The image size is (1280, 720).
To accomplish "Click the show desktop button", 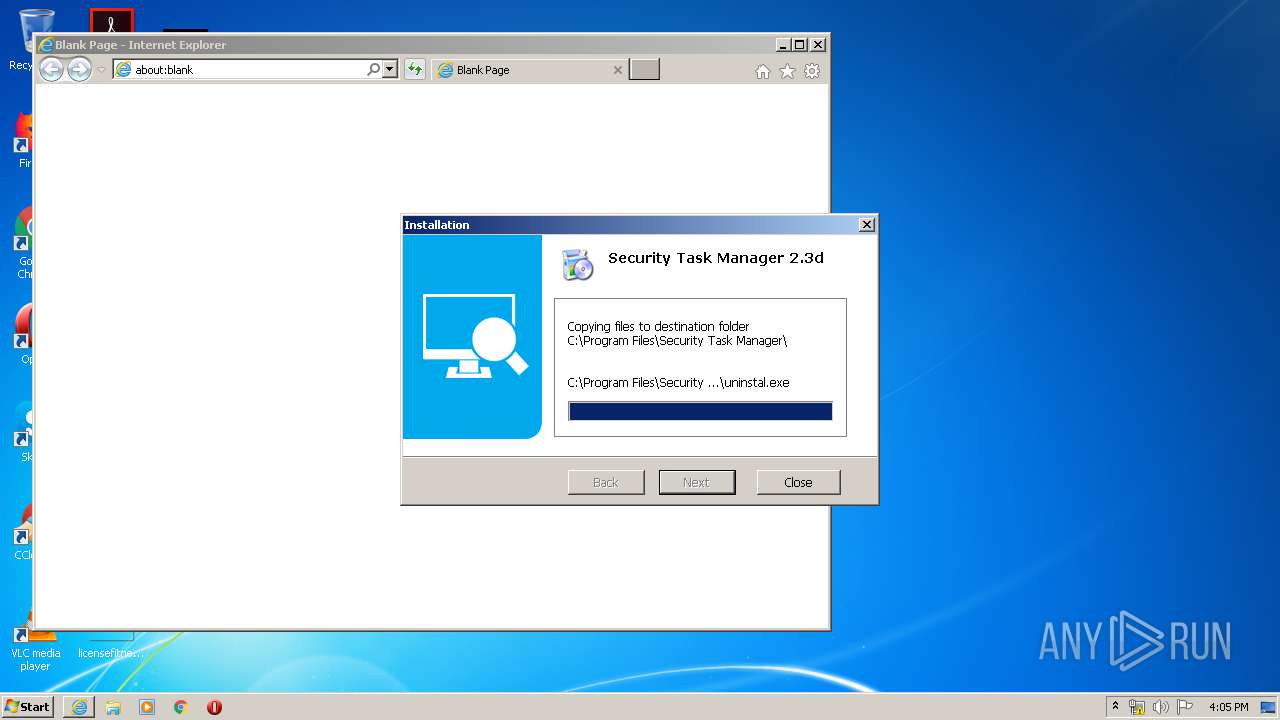I will coord(1270,707).
